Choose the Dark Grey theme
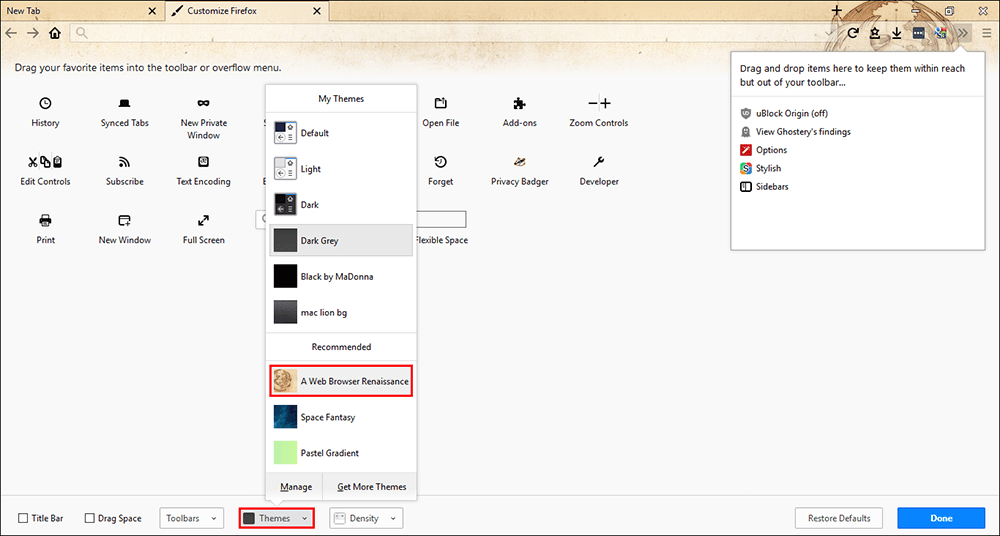 [x=341, y=241]
